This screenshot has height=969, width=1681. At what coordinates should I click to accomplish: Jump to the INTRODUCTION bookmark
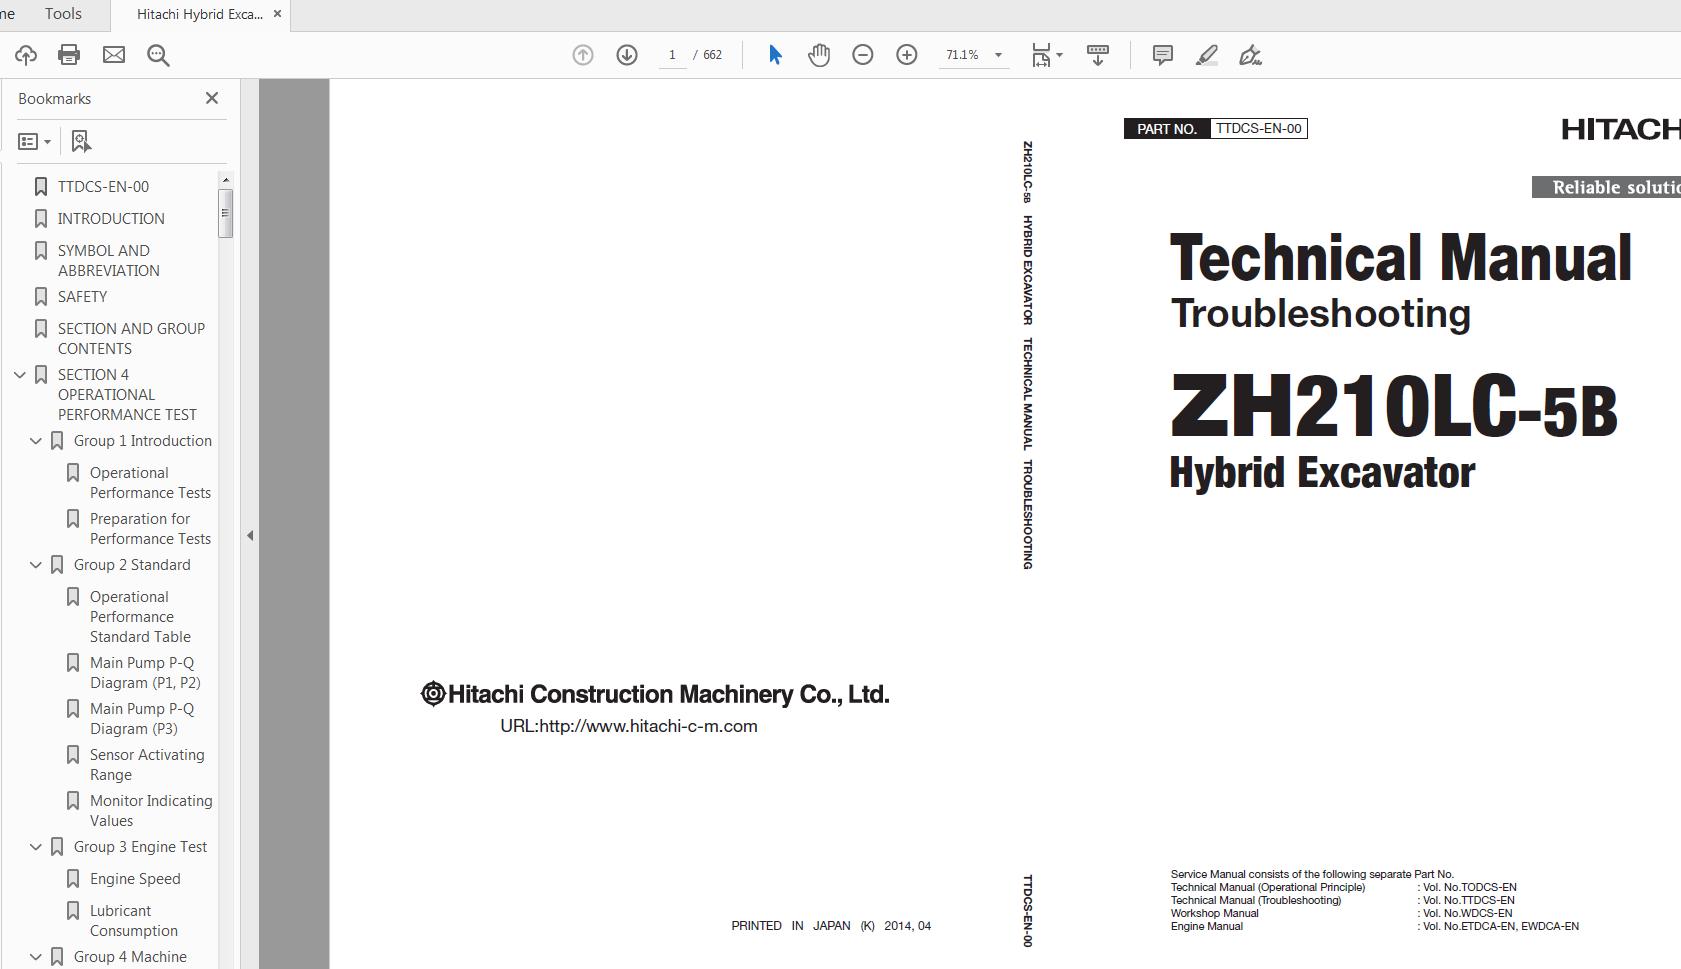[111, 219]
